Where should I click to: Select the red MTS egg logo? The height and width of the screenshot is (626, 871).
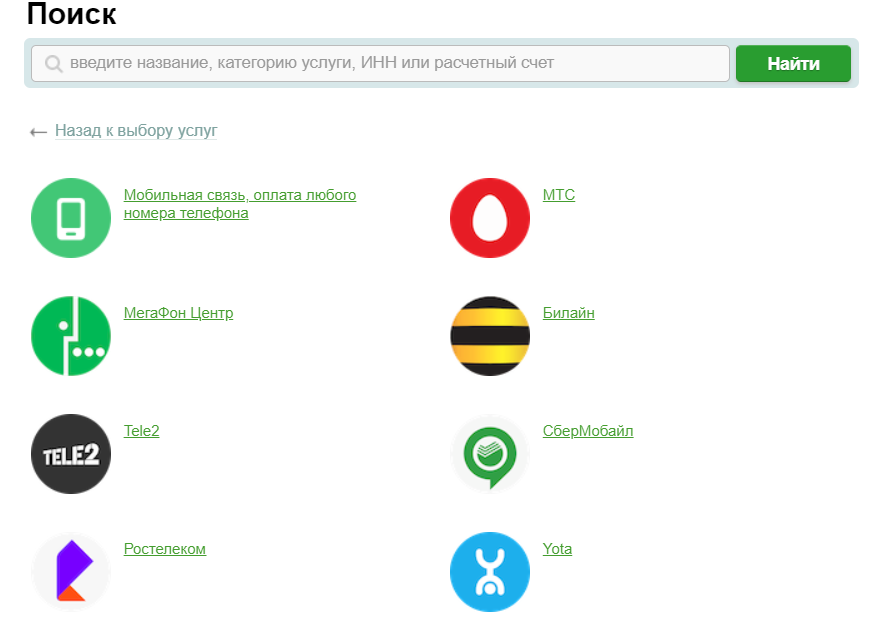click(x=490, y=218)
